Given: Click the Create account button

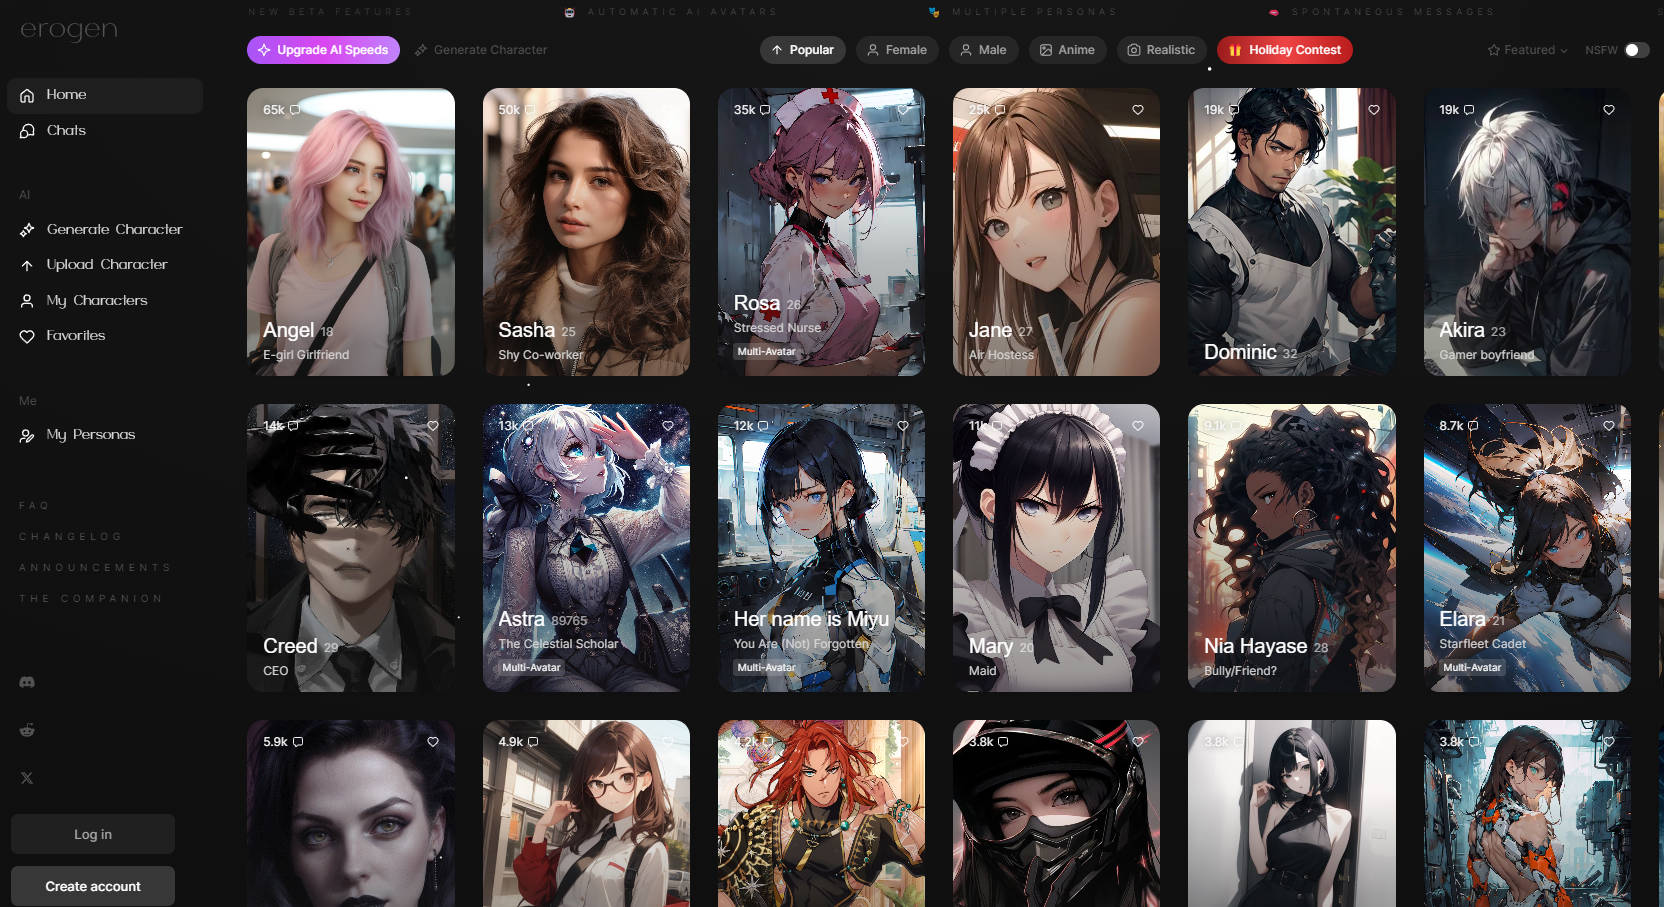Looking at the screenshot, I should coord(92,886).
